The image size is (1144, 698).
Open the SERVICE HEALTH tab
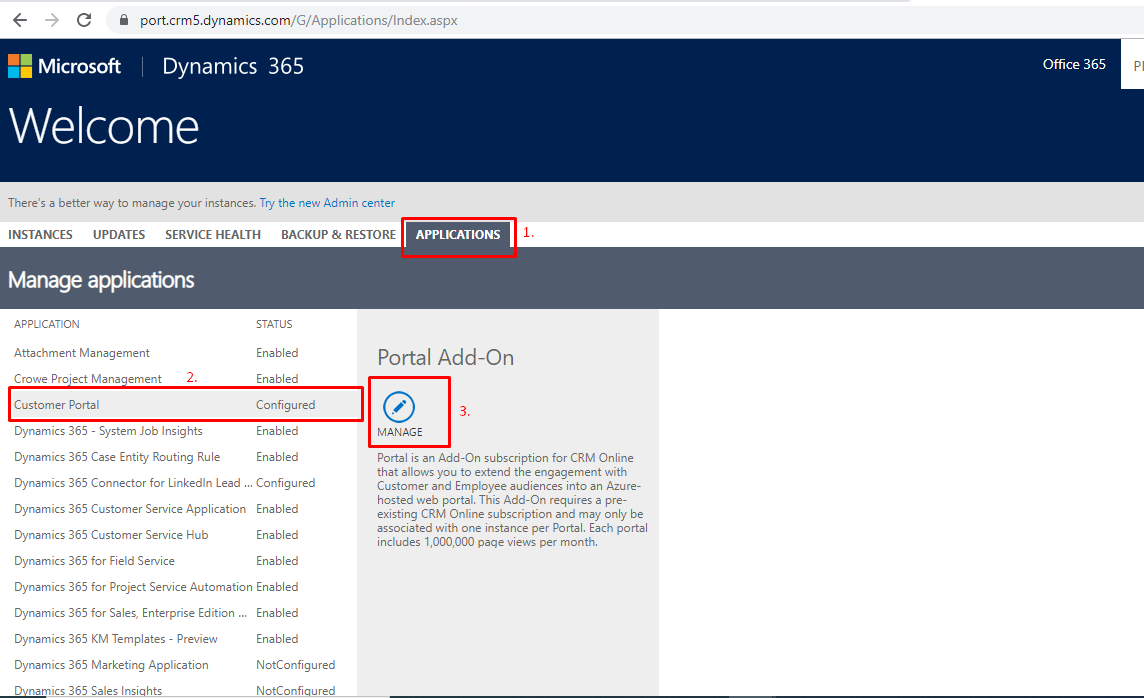213,234
